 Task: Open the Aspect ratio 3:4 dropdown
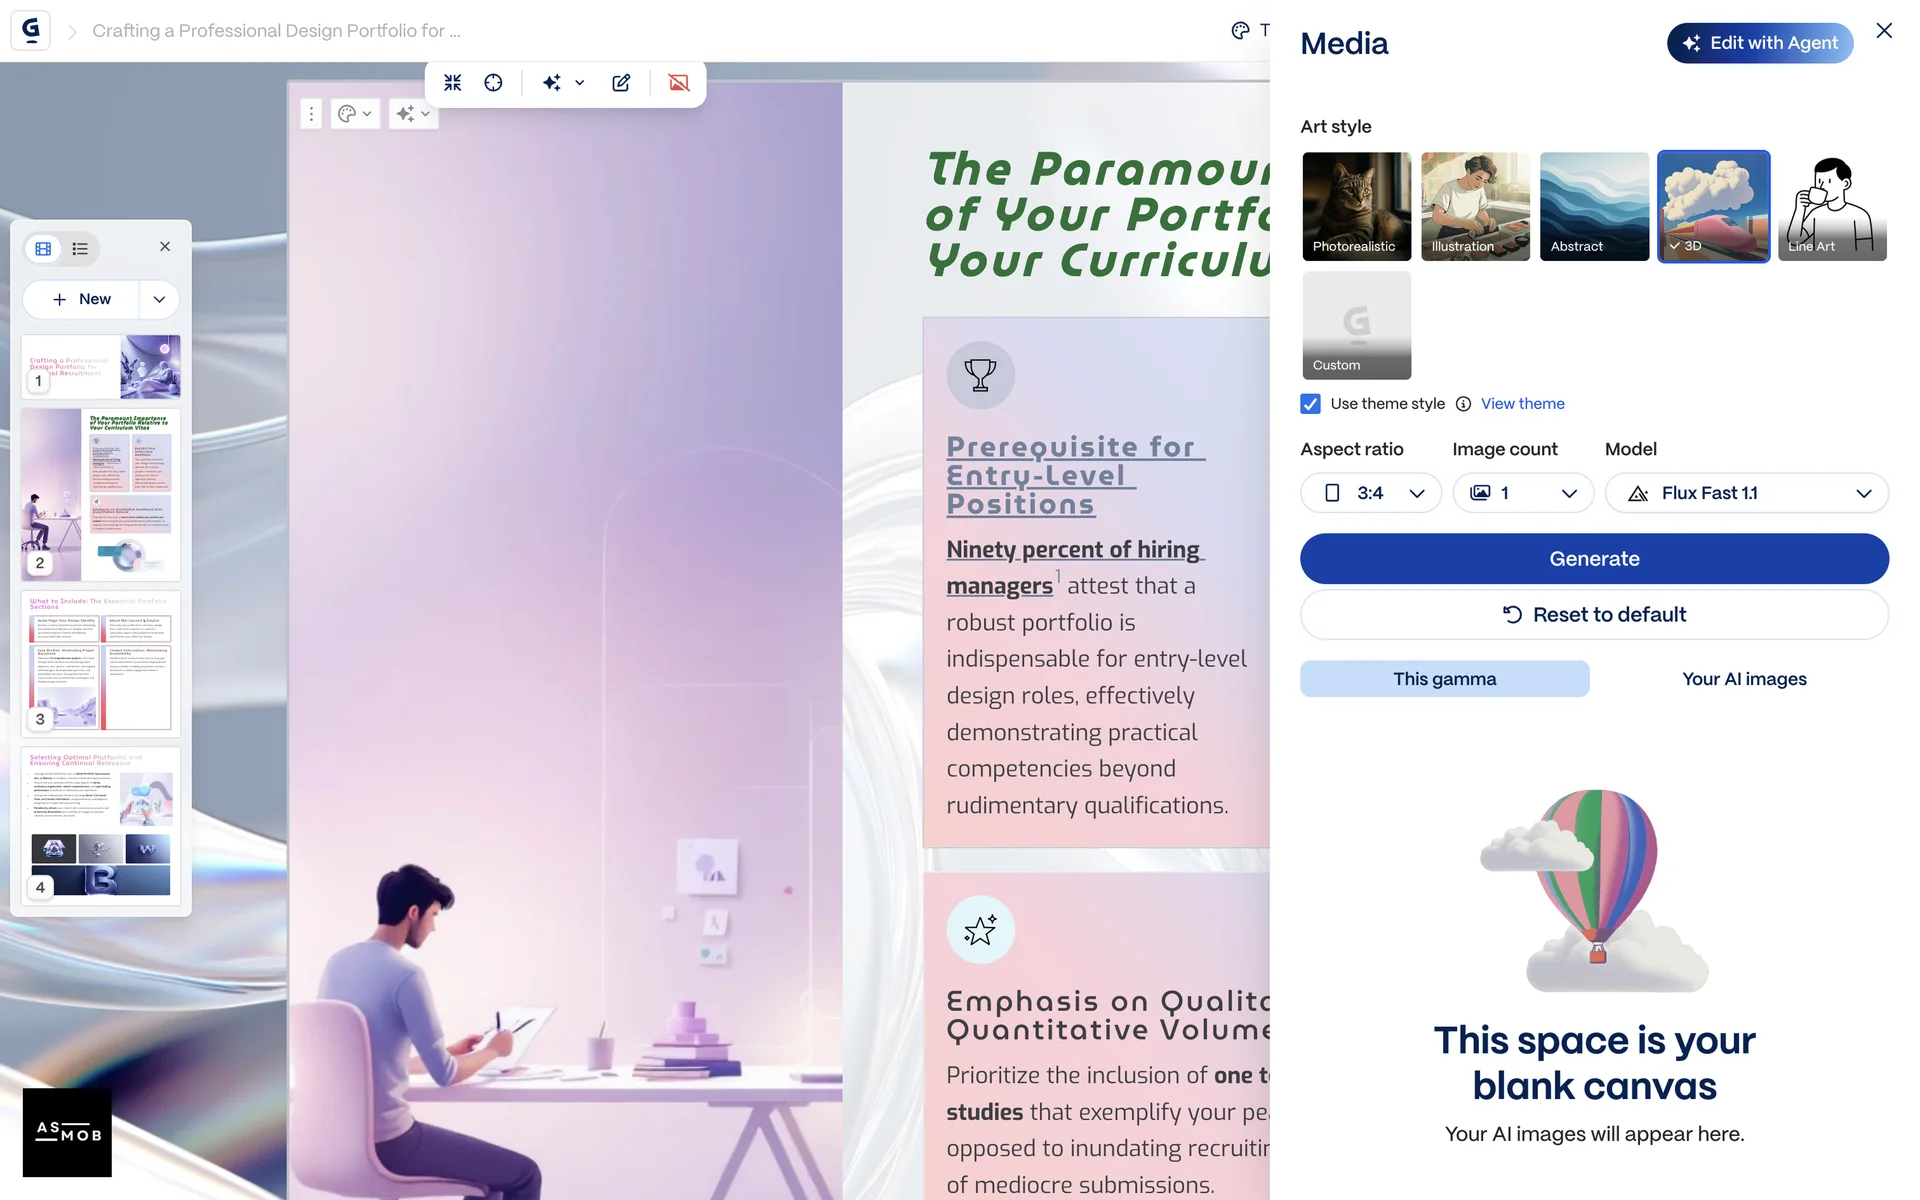pos(1371,493)
